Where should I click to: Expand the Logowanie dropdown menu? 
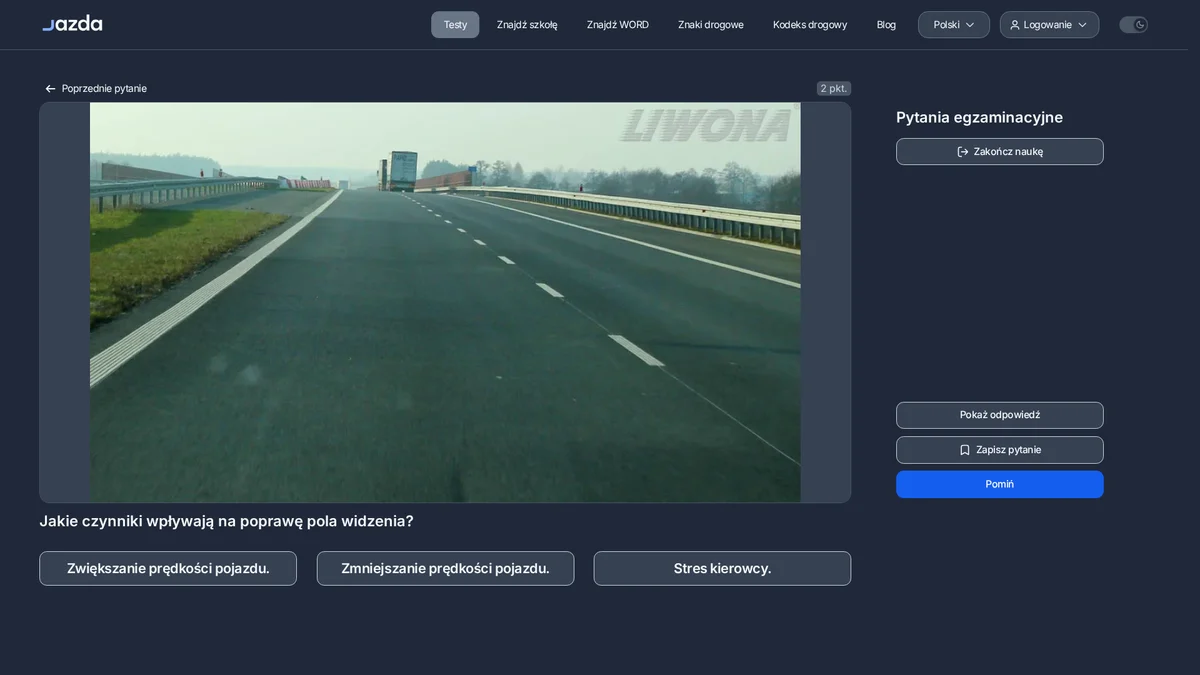pyautogui.click(x=1049, y=25)
